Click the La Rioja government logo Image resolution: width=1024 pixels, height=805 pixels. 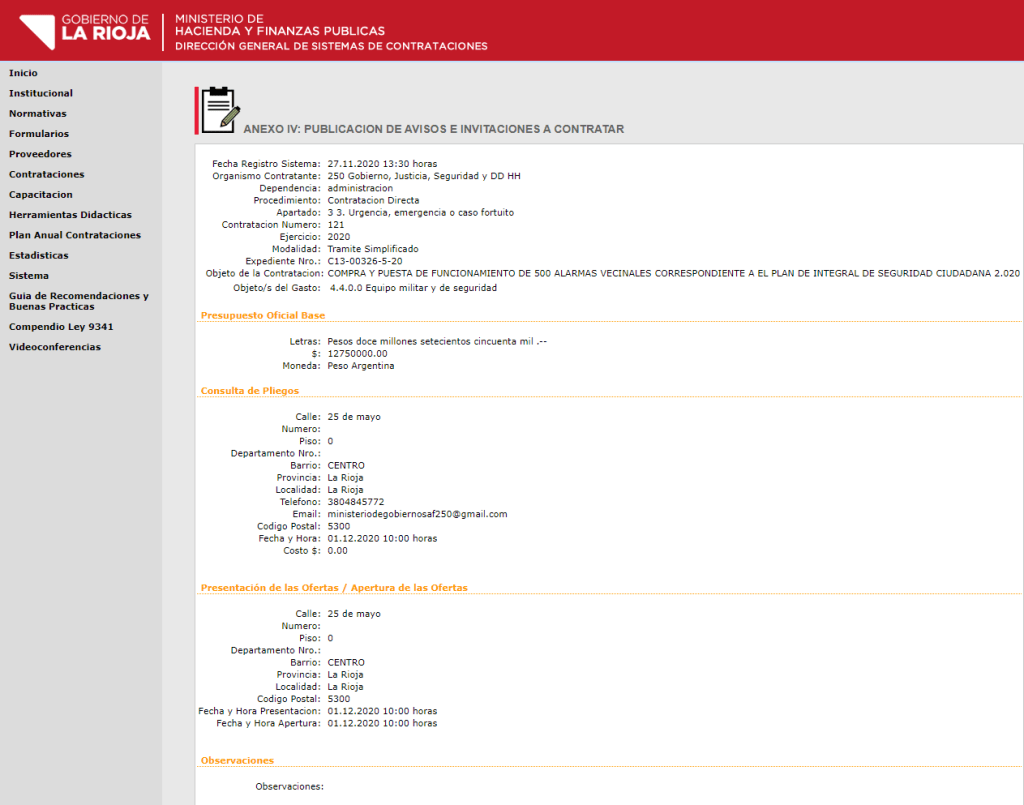point(85,30)
